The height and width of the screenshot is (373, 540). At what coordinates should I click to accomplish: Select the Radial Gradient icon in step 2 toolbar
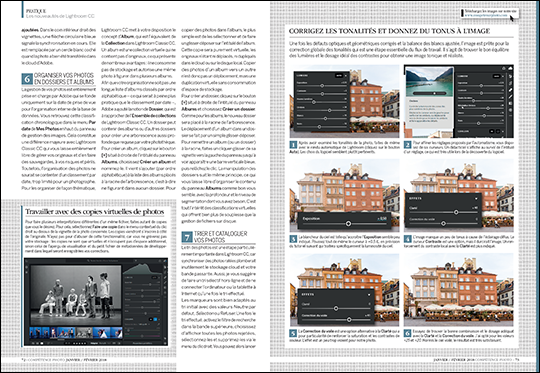coord(510,110)
